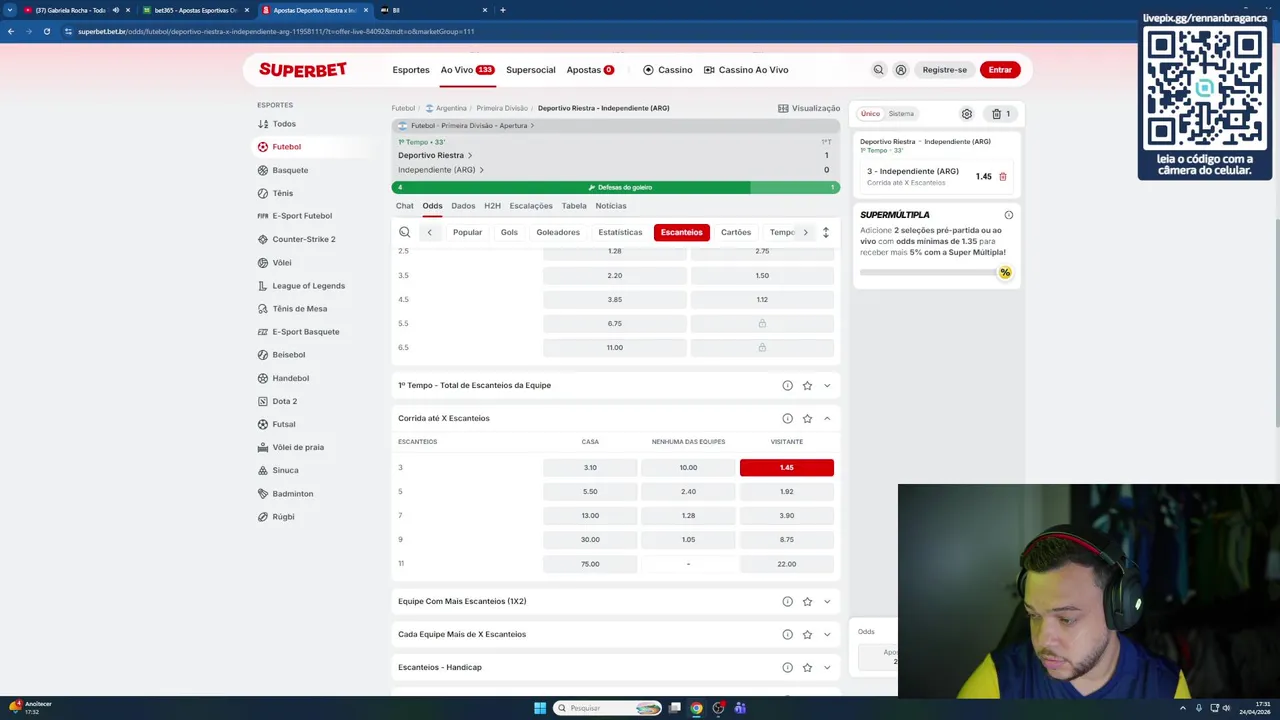Expand Cada Equipe Mais de X Escanteios
Viewport: 1280px width, 720px height.
(x=827, y=634)
